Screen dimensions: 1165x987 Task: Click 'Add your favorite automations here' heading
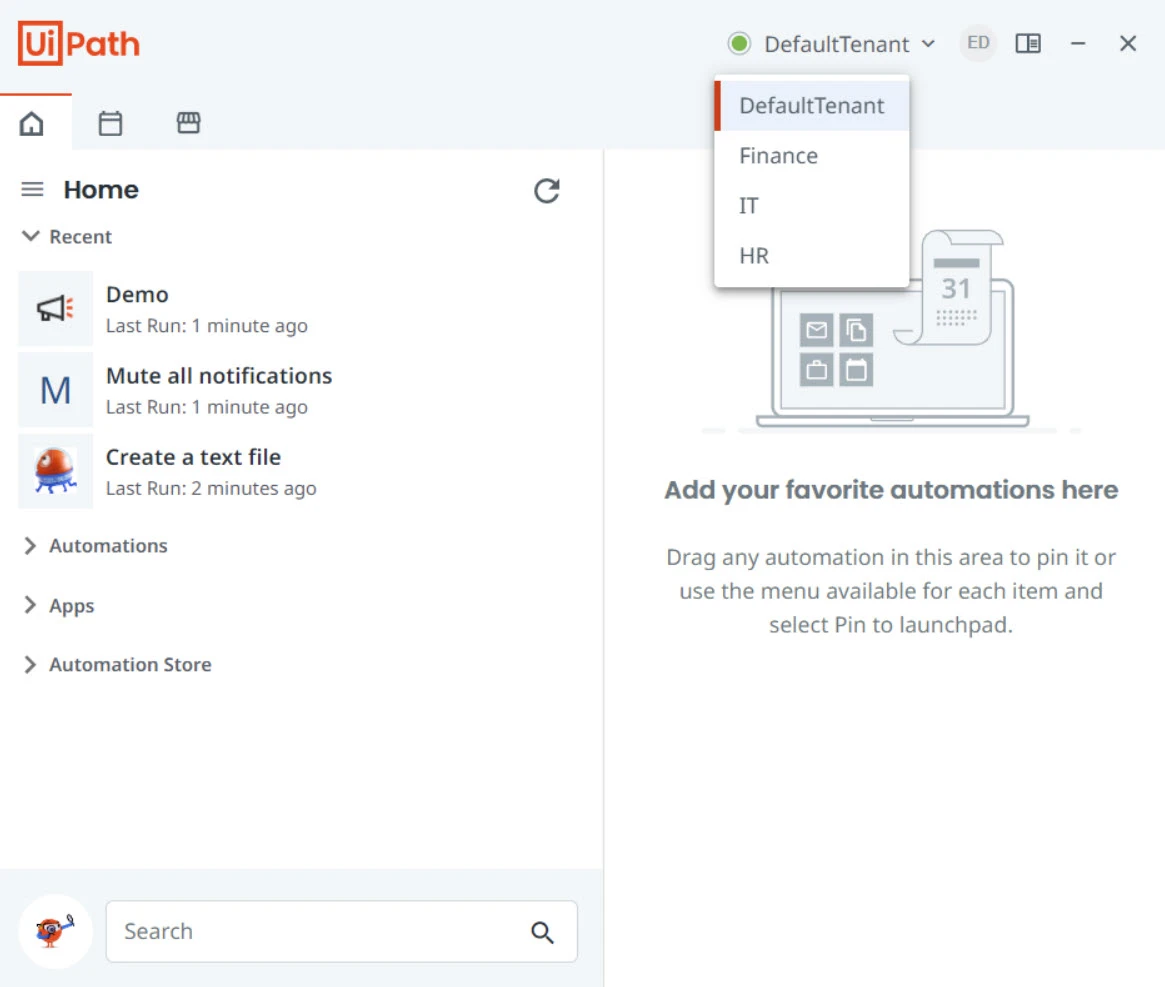(x=891, y=490)
